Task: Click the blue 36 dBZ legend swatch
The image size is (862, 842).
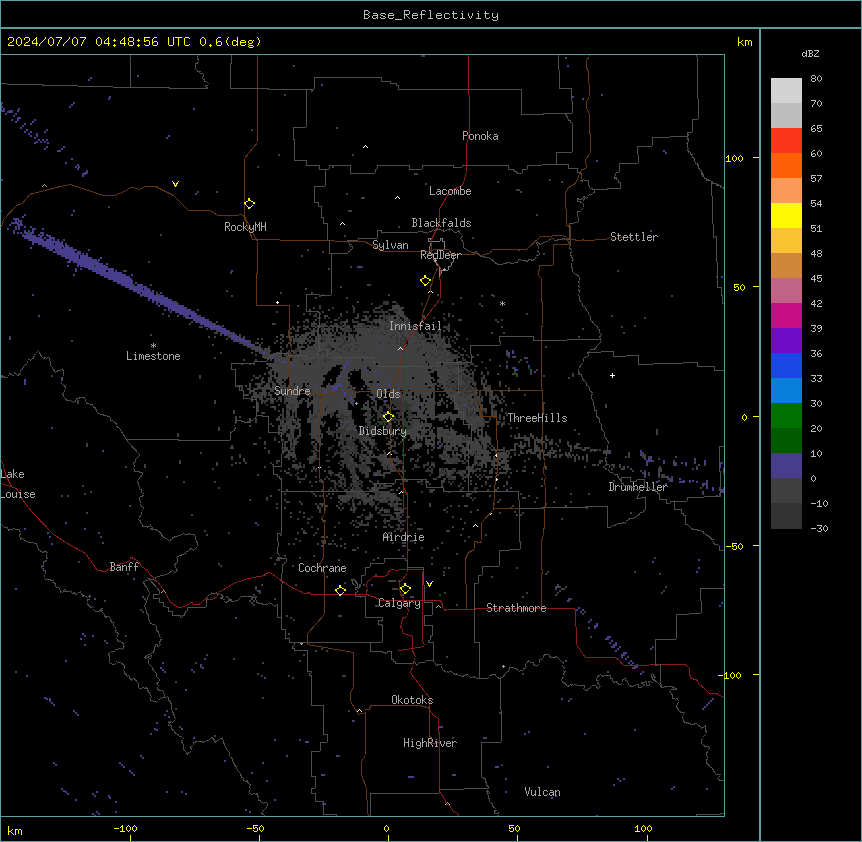Action: 786,365
